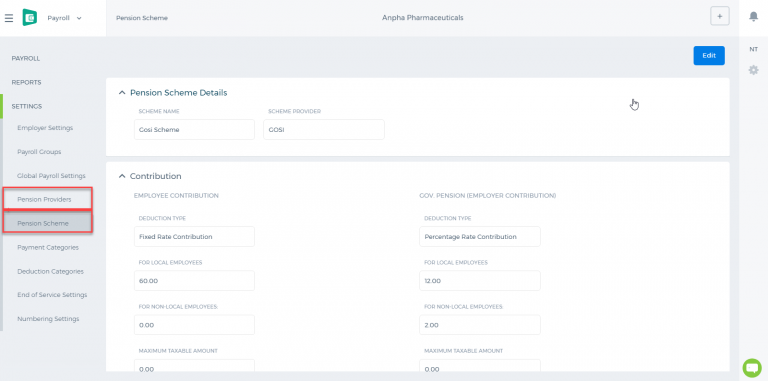Collapse the Pension Scheme Details section
The height and width of the screenshot is (381, 768).
click(x=122, y=93)
